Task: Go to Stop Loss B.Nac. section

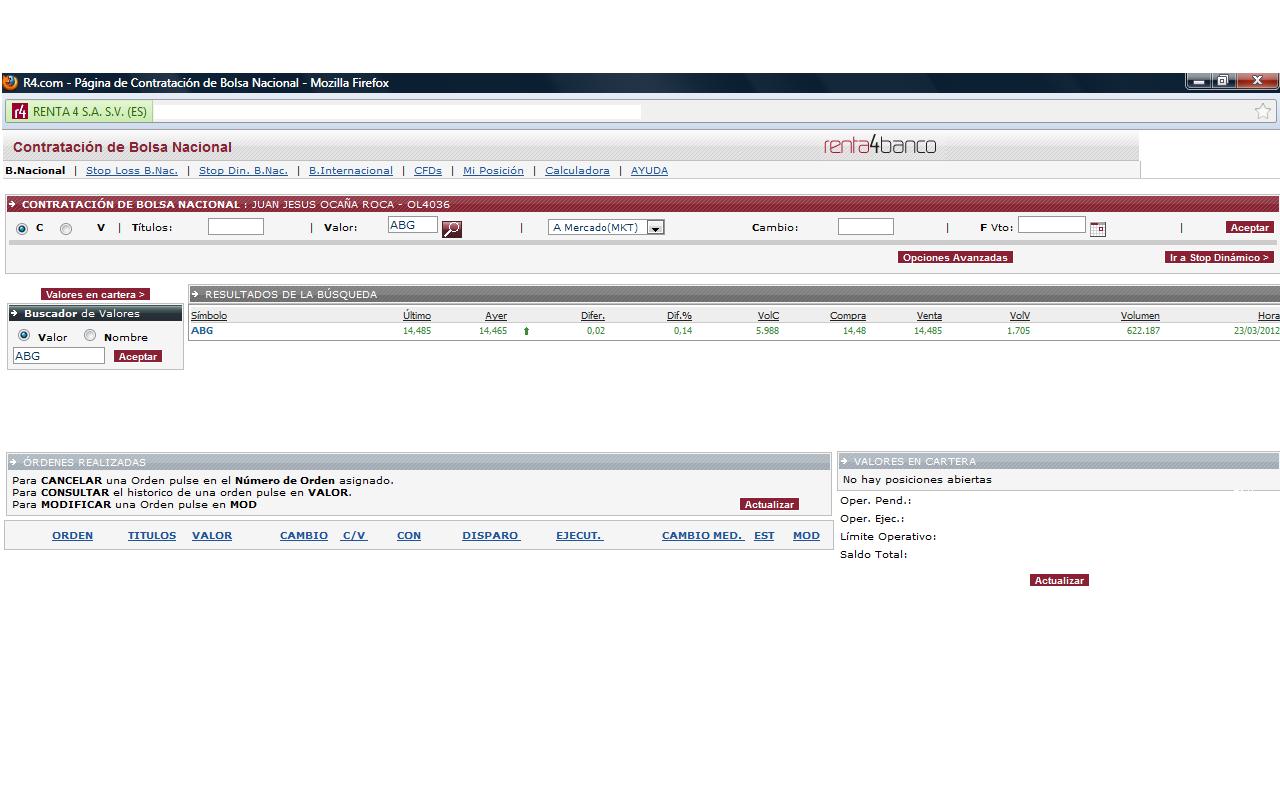Action: (x=132, y=171)
